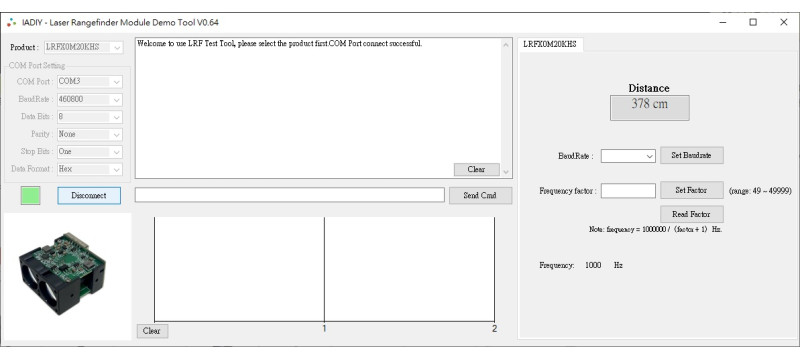Image resolution: width=800 pixels, height=360 pixels.
Task: Click the rangefinder module product image
Action: click(62, 274)
